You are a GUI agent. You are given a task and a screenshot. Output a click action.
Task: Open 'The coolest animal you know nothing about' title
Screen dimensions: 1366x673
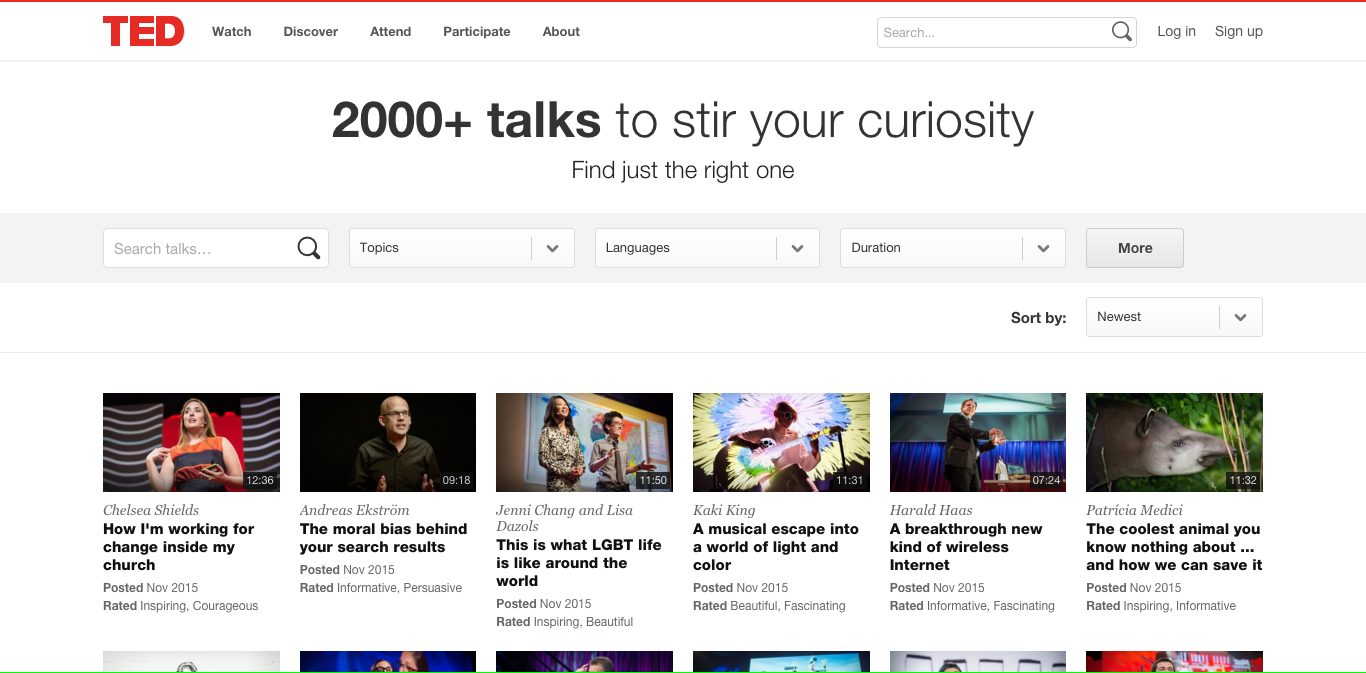click(x=1174, y=547)
